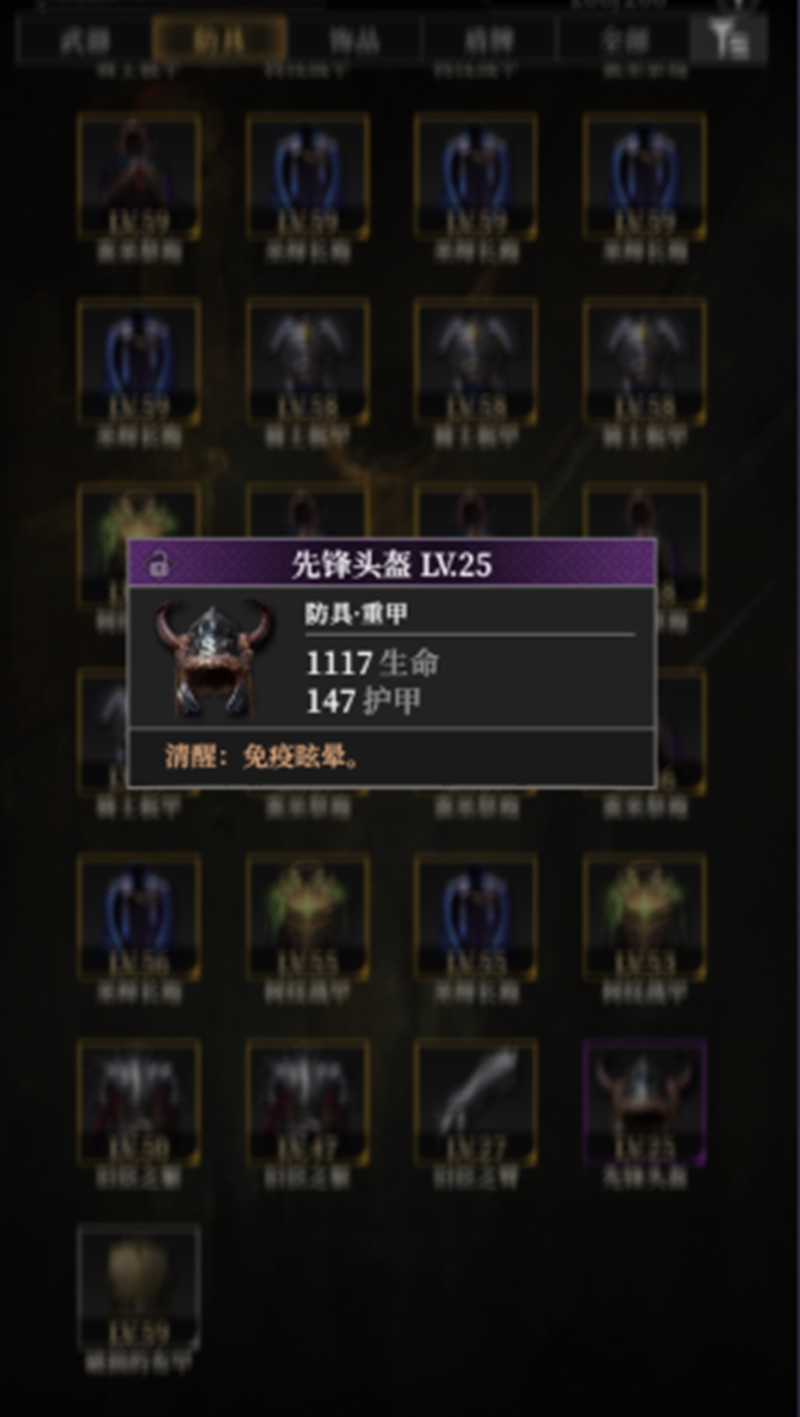Open the 饰品 (accessories) tab
Screen dimensions: 800x1417
pos(355,41)
